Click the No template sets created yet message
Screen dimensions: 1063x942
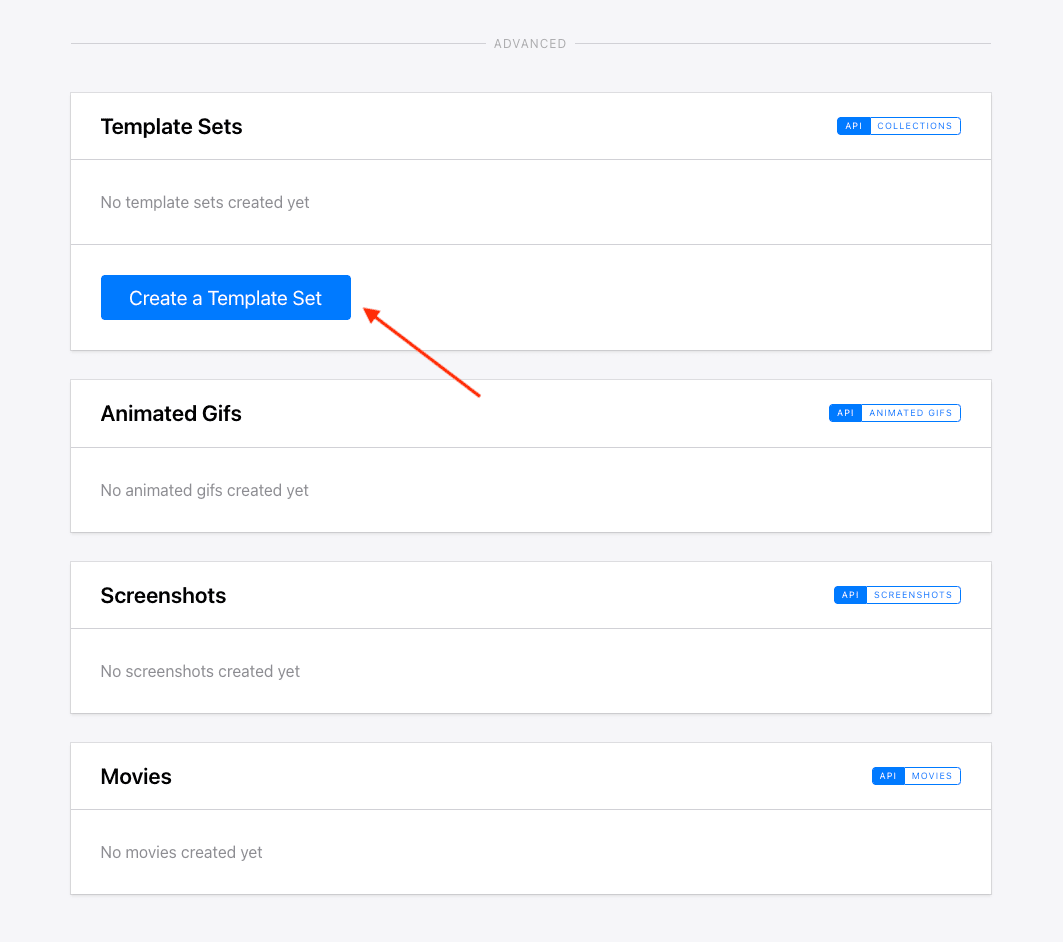(204, 202)
